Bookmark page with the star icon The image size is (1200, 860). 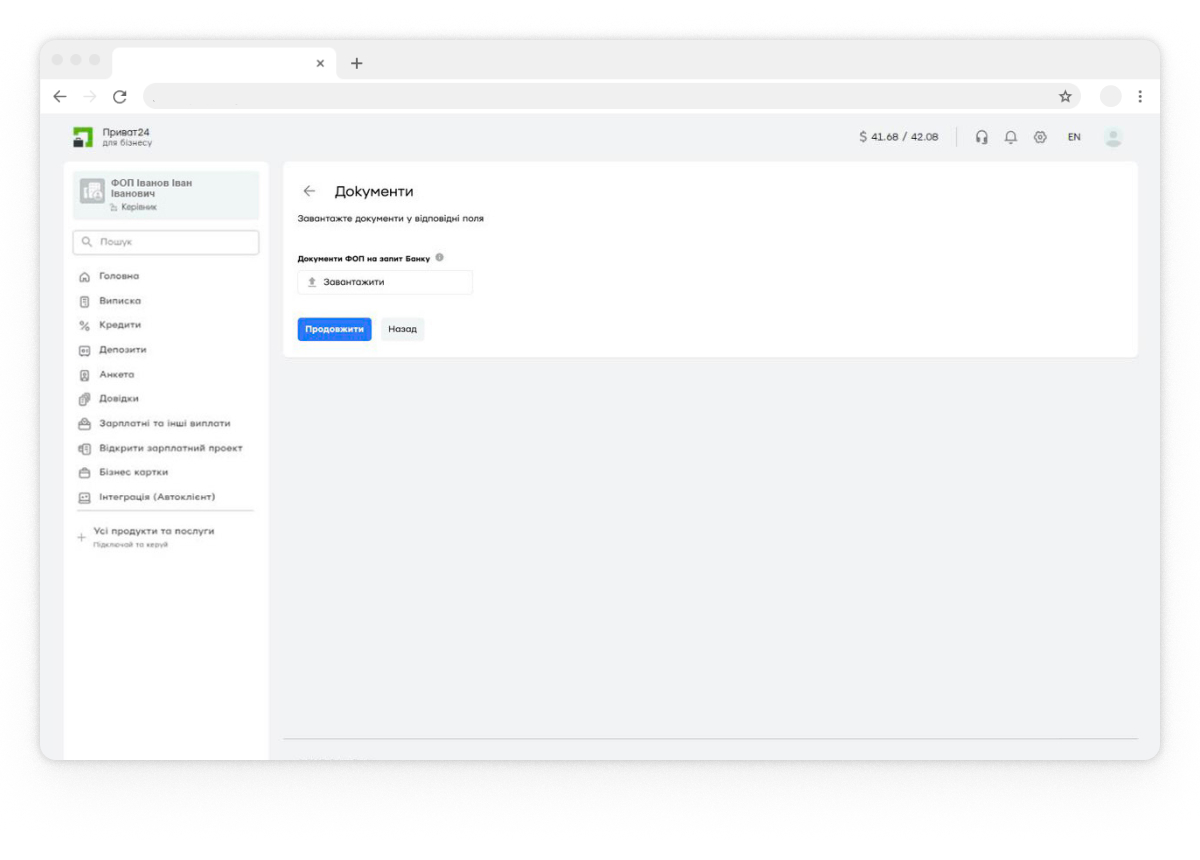pyautogui.click(x=1065, y=96)
